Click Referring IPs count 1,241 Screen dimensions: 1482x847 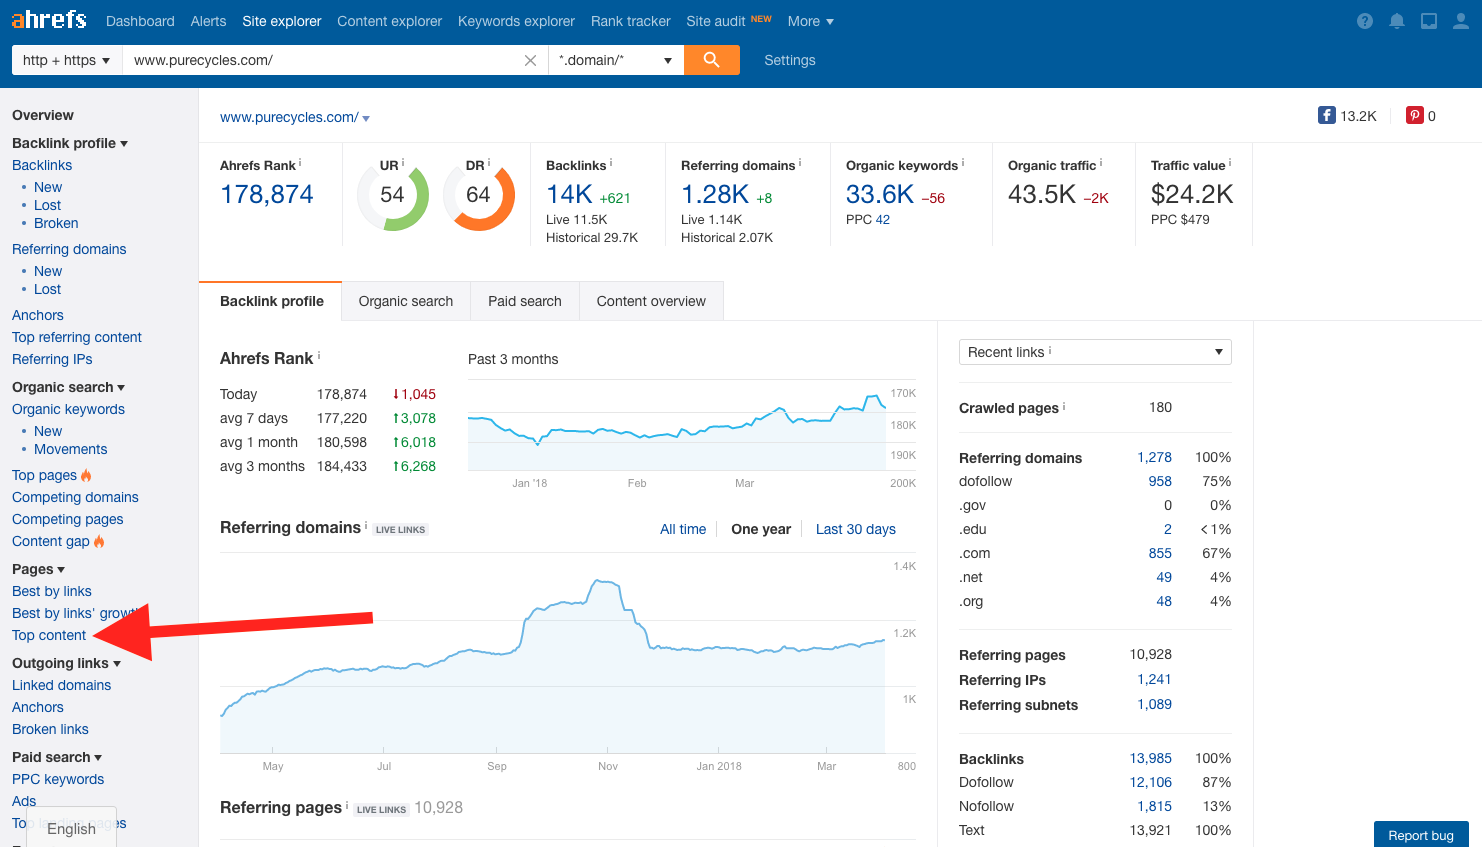tap(1154, 679)
